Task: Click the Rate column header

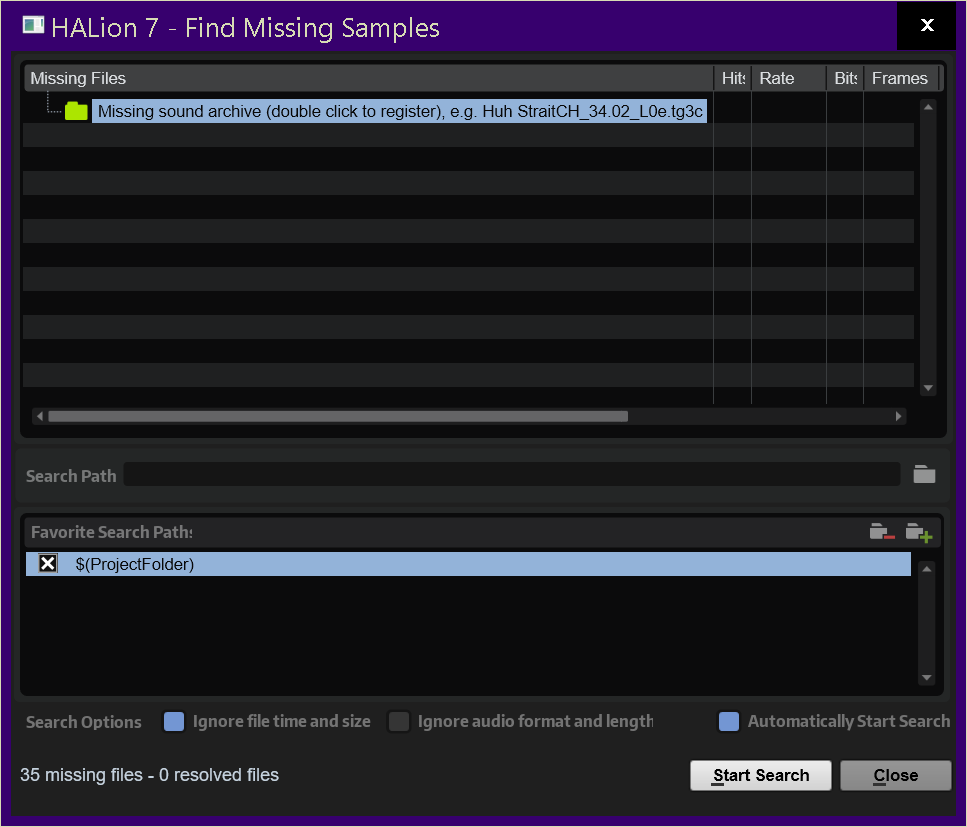Action: [x=789, y=78]
